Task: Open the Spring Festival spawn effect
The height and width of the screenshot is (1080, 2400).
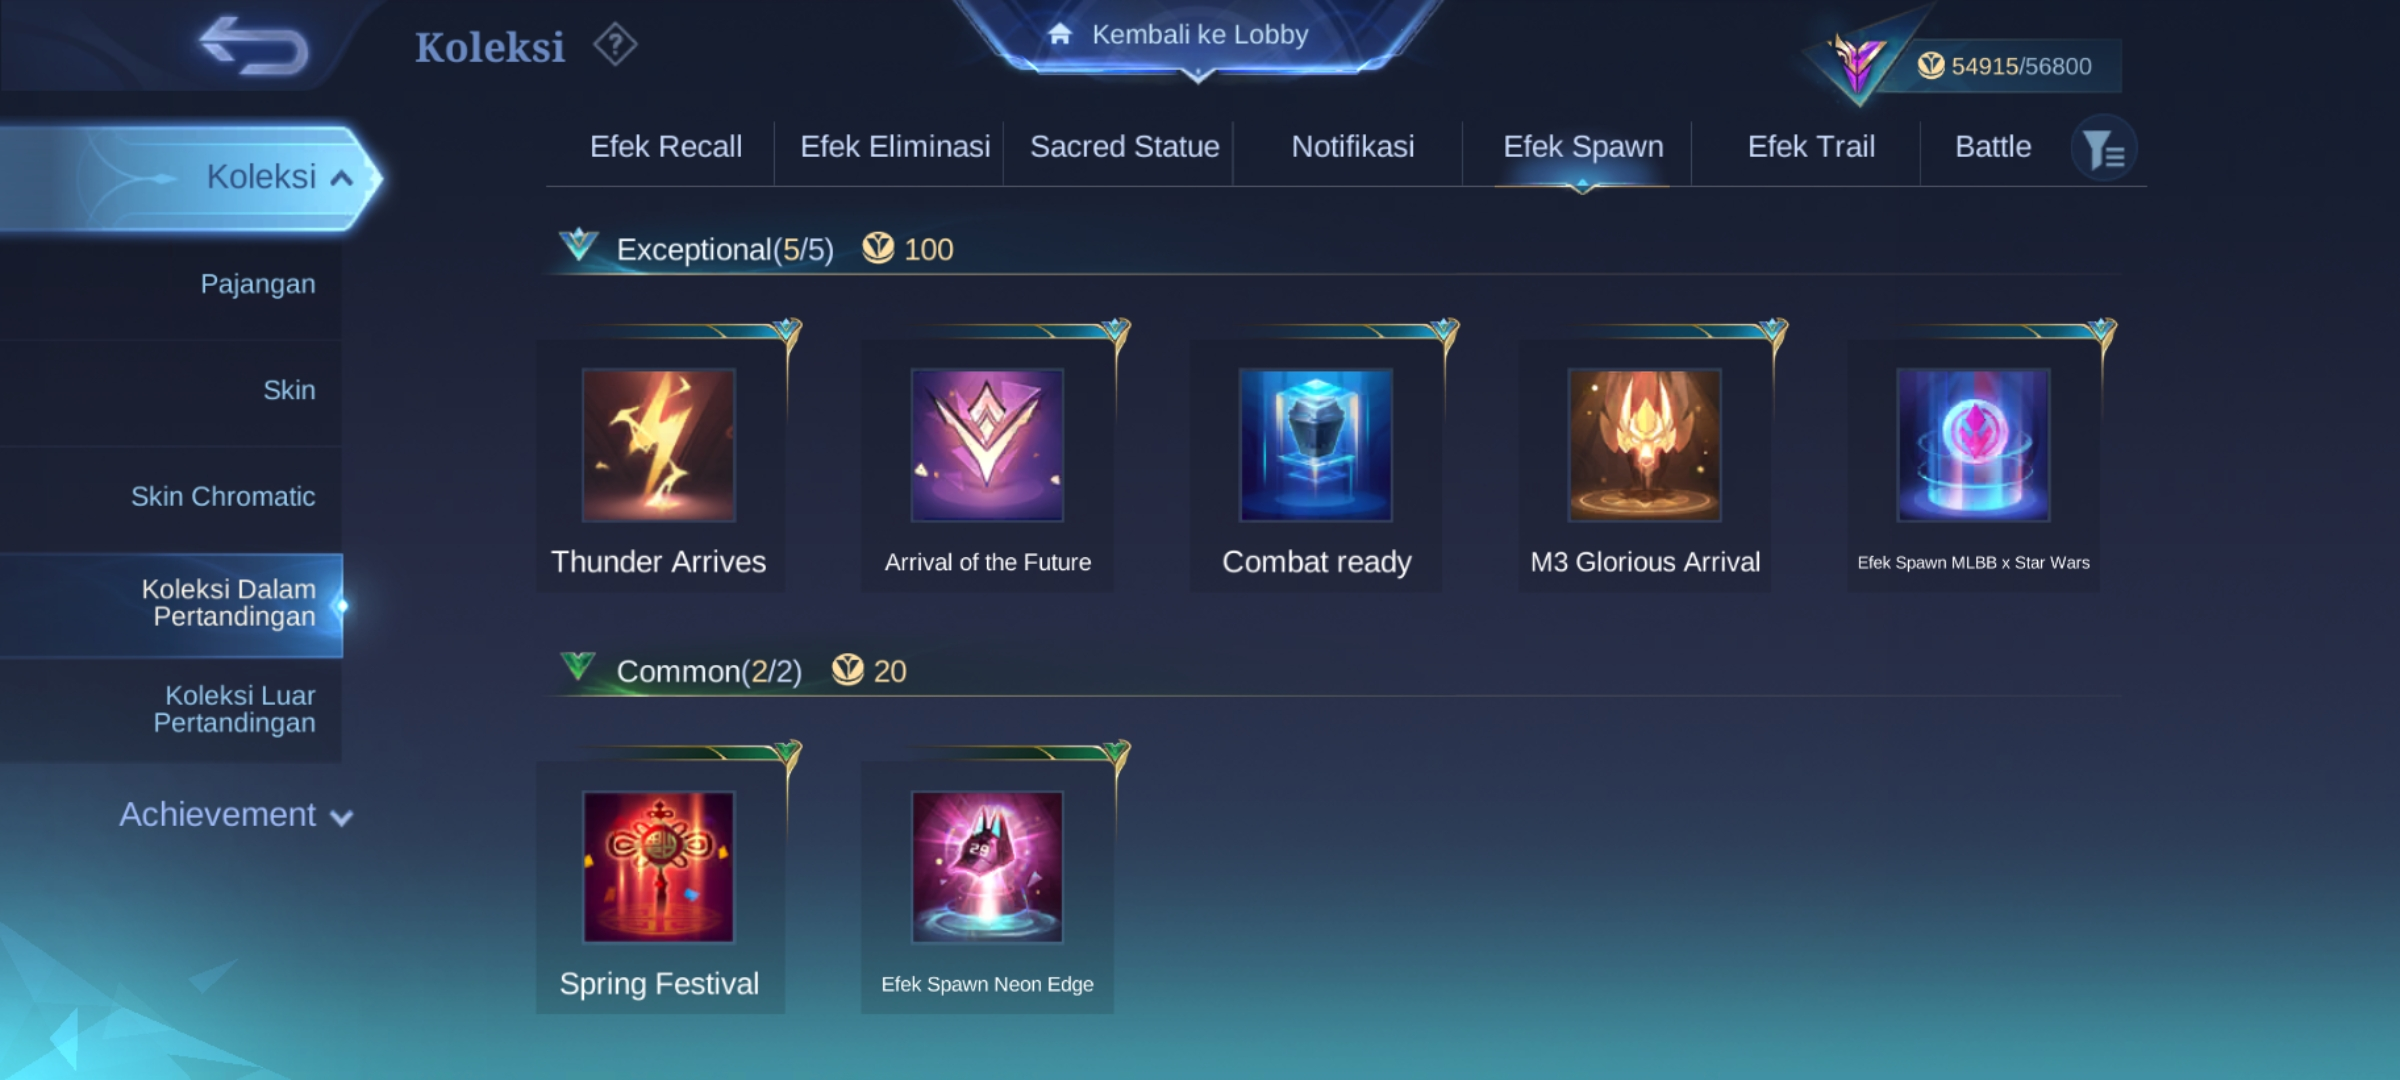Action: pyautogui.click(x=659, y=867)
